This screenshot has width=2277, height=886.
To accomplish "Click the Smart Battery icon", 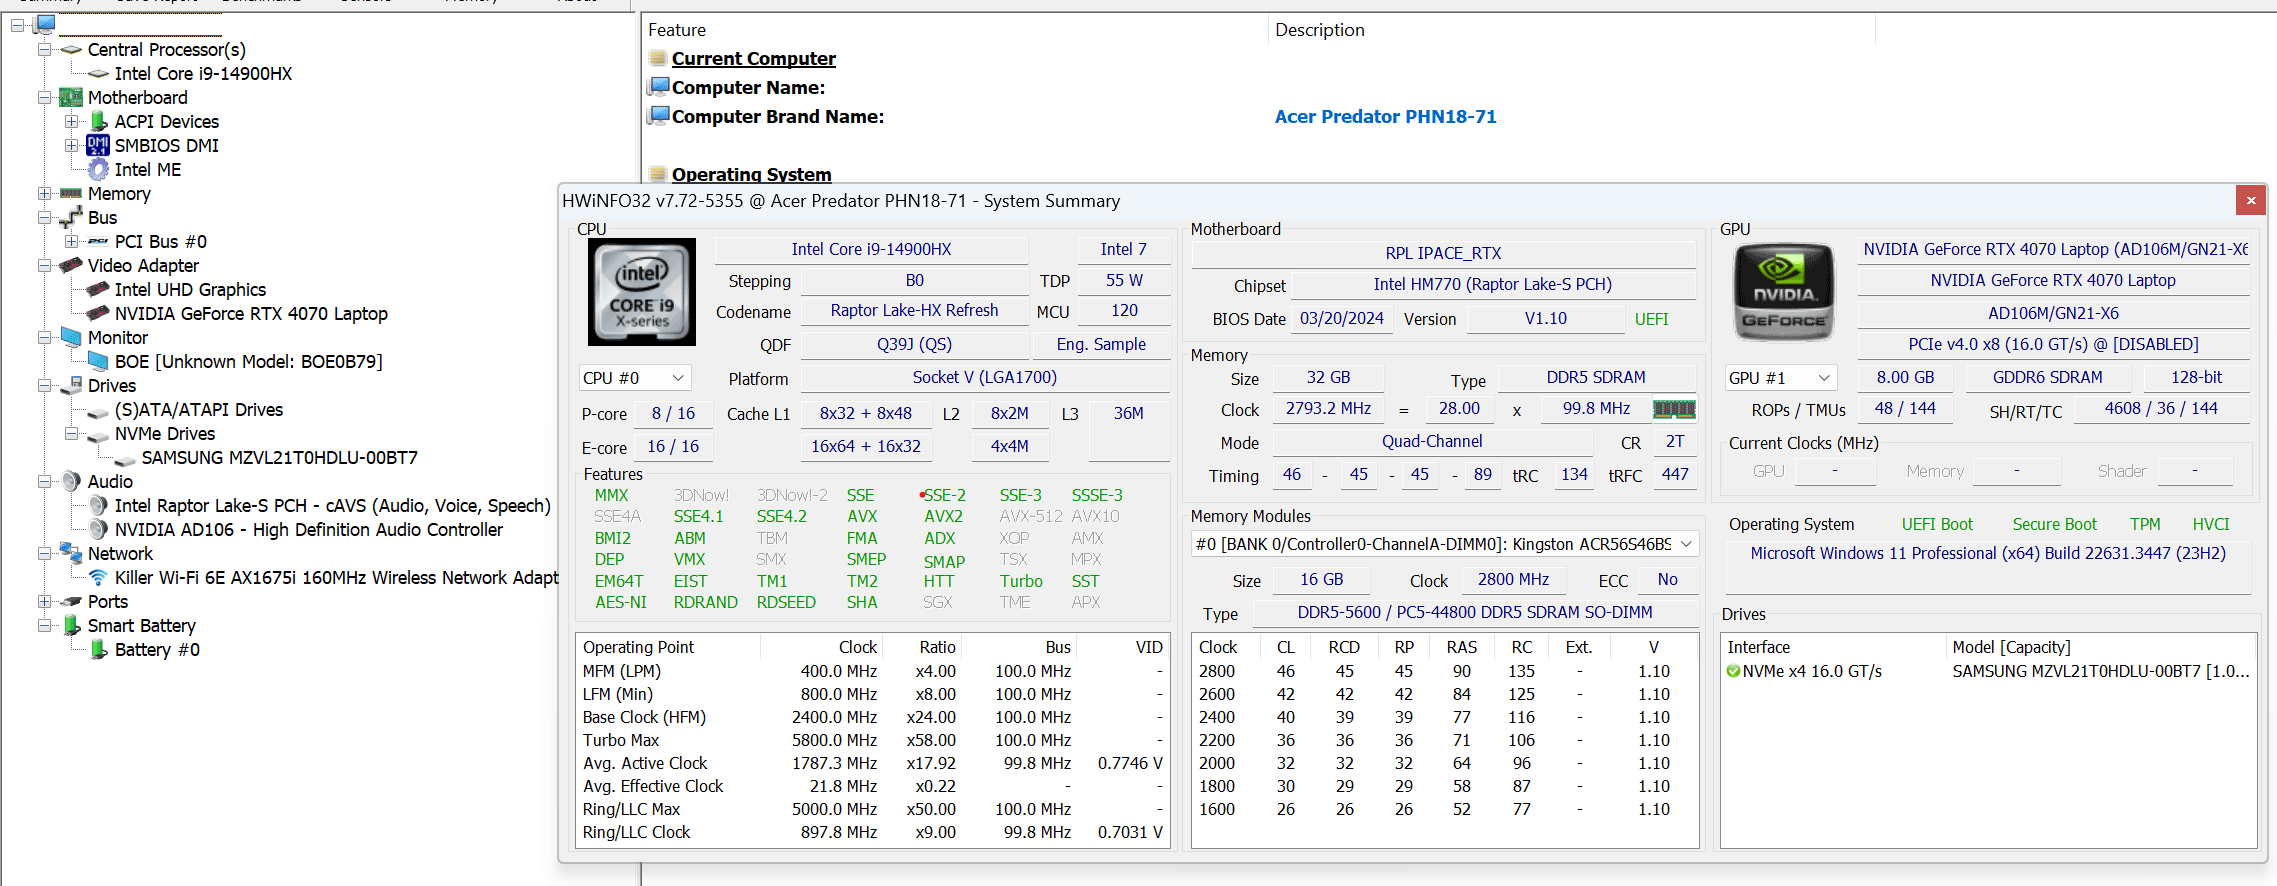I will [x=71, y=626].
